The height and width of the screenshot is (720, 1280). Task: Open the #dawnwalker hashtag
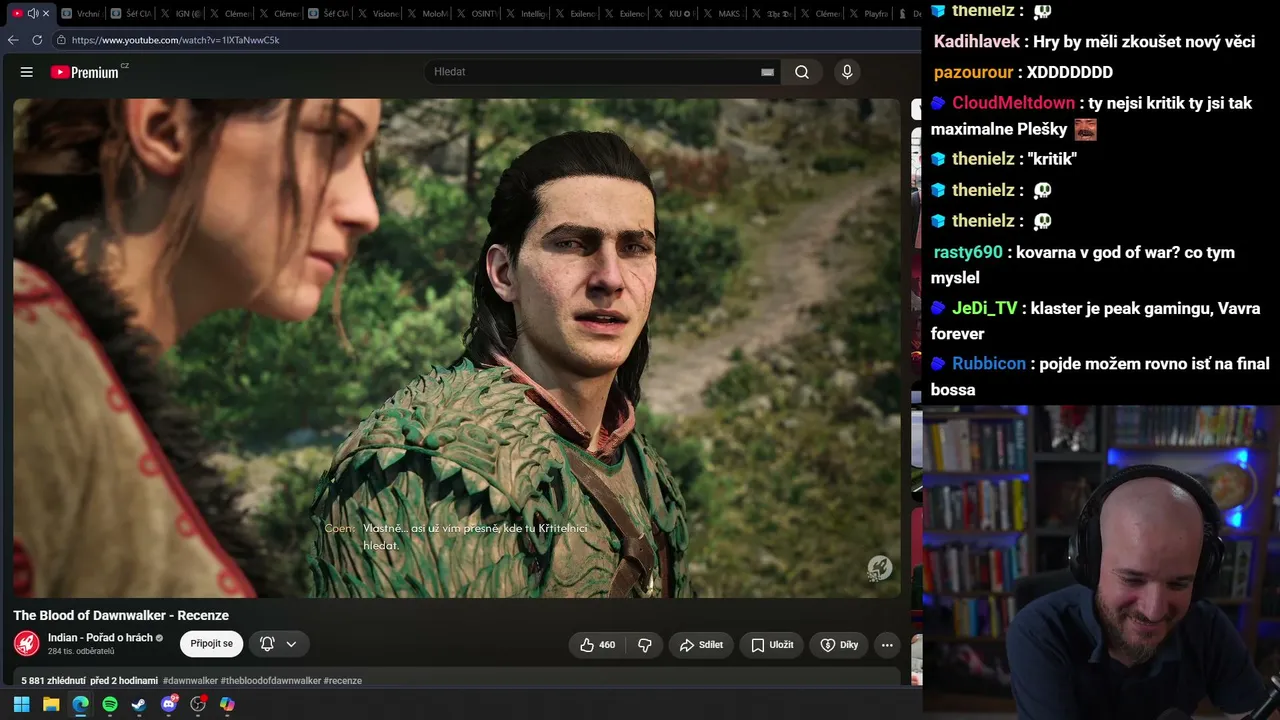190,681
